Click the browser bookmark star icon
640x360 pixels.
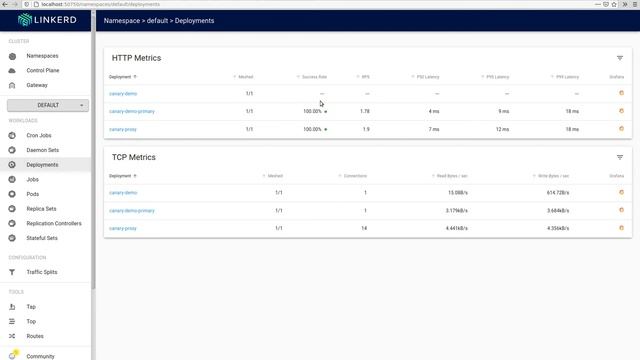click(614, 4)
